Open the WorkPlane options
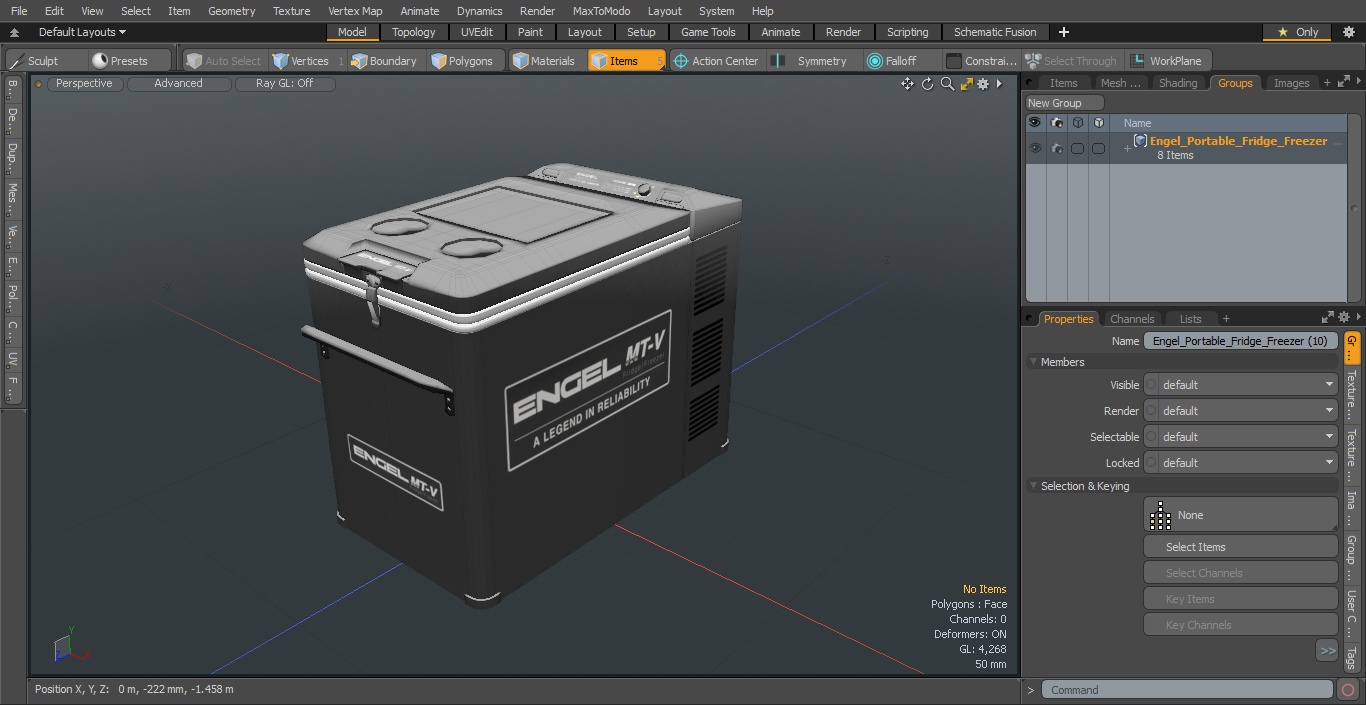1366x705 pixels. coord(1166,61)
